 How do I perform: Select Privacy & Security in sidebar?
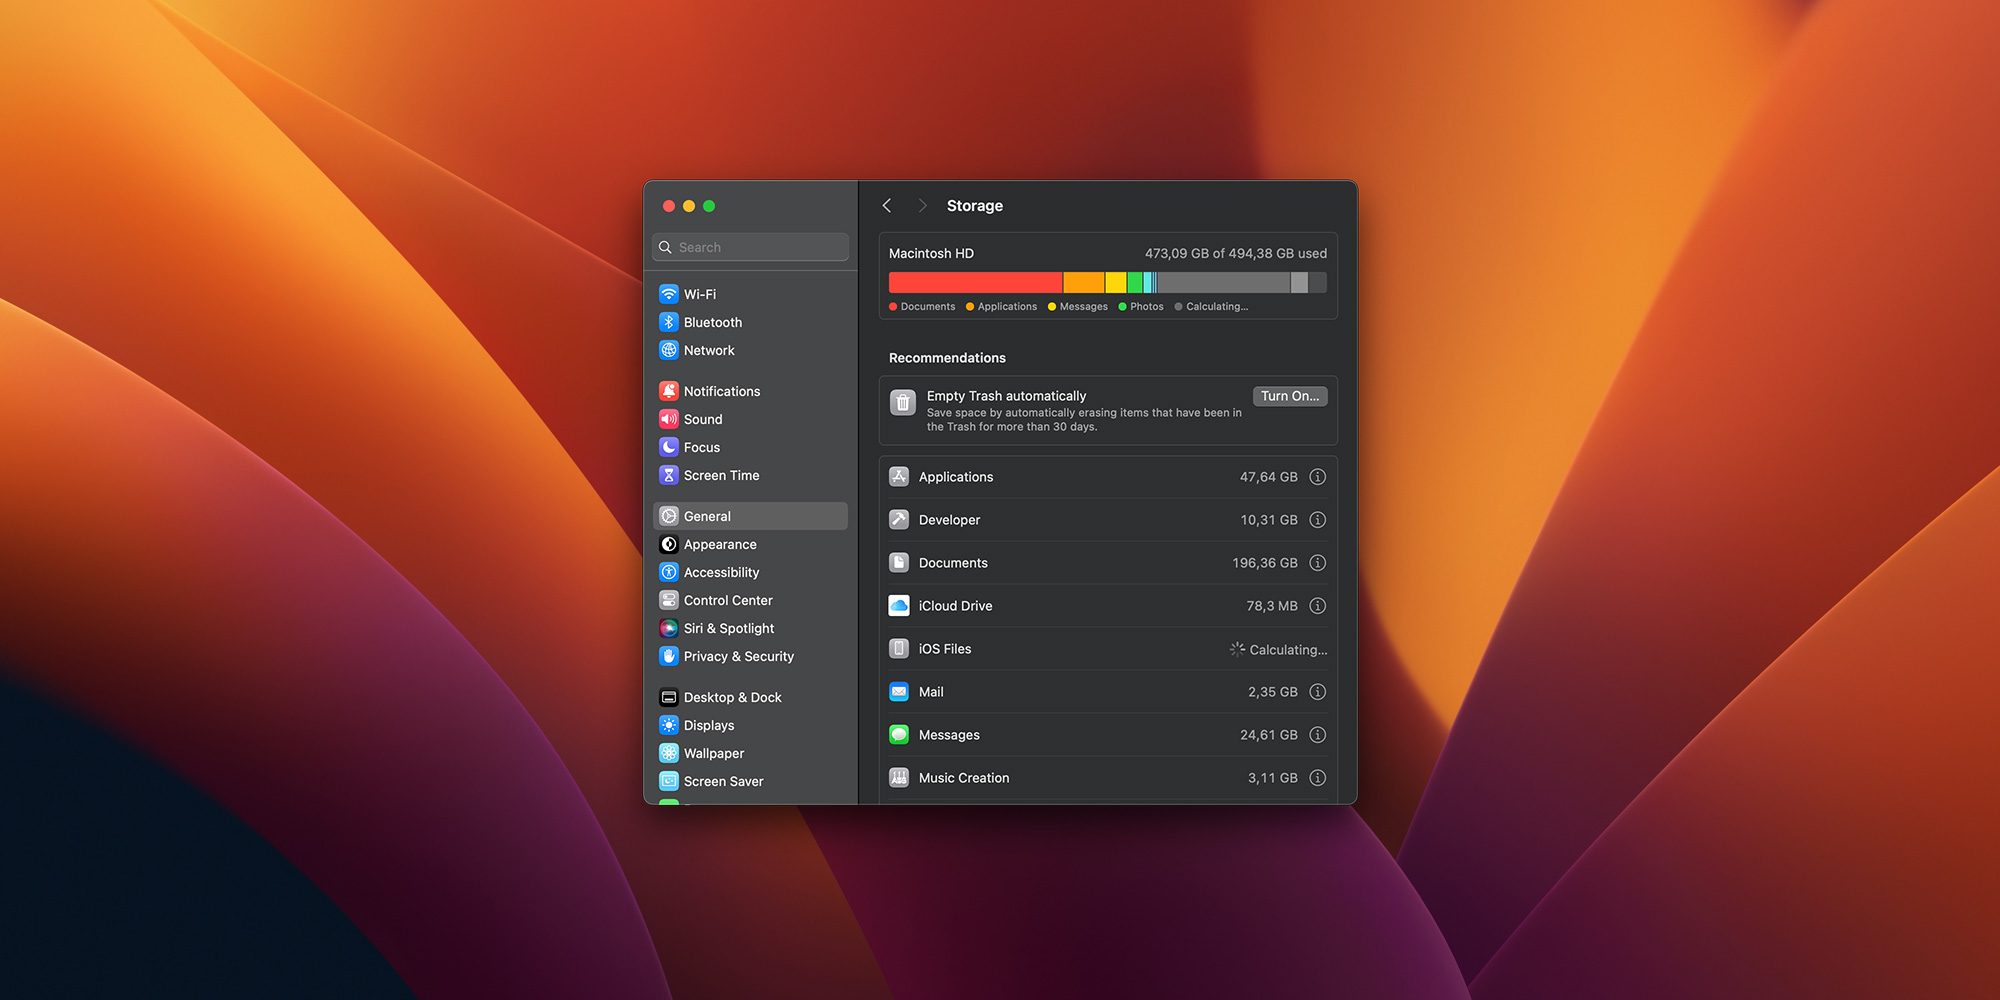coord(738,656)
